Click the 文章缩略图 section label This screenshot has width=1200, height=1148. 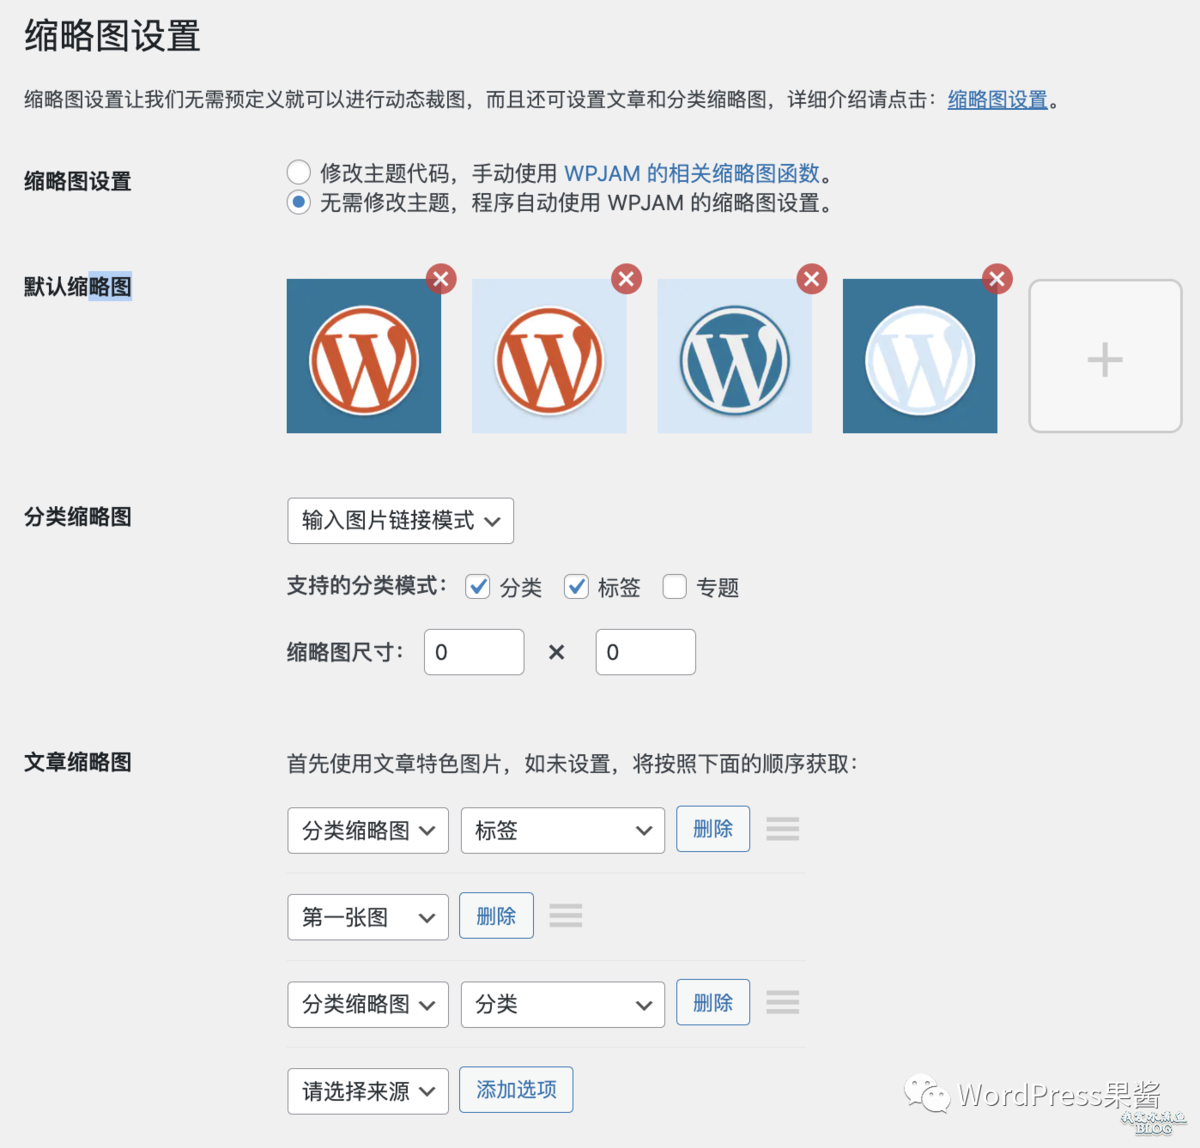point(78,762)
